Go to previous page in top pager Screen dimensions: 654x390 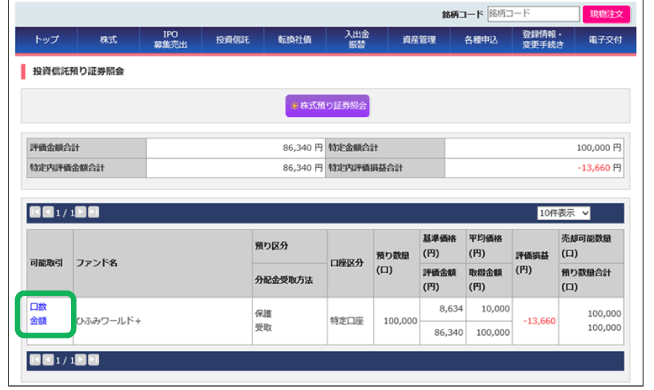[x=48, y=212]
